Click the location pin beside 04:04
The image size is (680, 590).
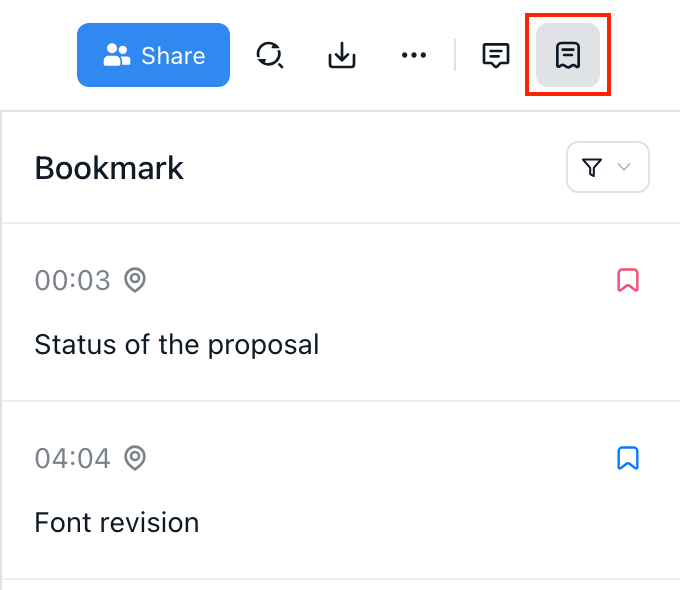(135, 458)
